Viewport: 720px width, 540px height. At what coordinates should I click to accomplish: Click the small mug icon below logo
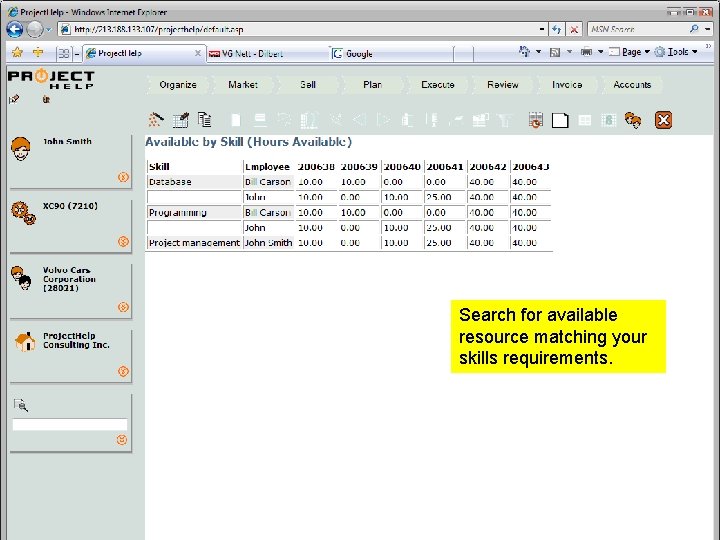click(x=46, y=99)
